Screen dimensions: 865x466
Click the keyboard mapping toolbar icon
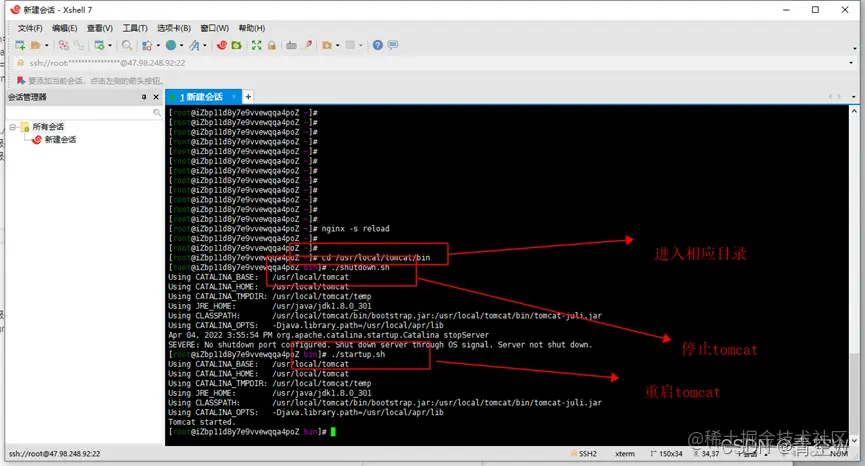(x=291, y=45)
